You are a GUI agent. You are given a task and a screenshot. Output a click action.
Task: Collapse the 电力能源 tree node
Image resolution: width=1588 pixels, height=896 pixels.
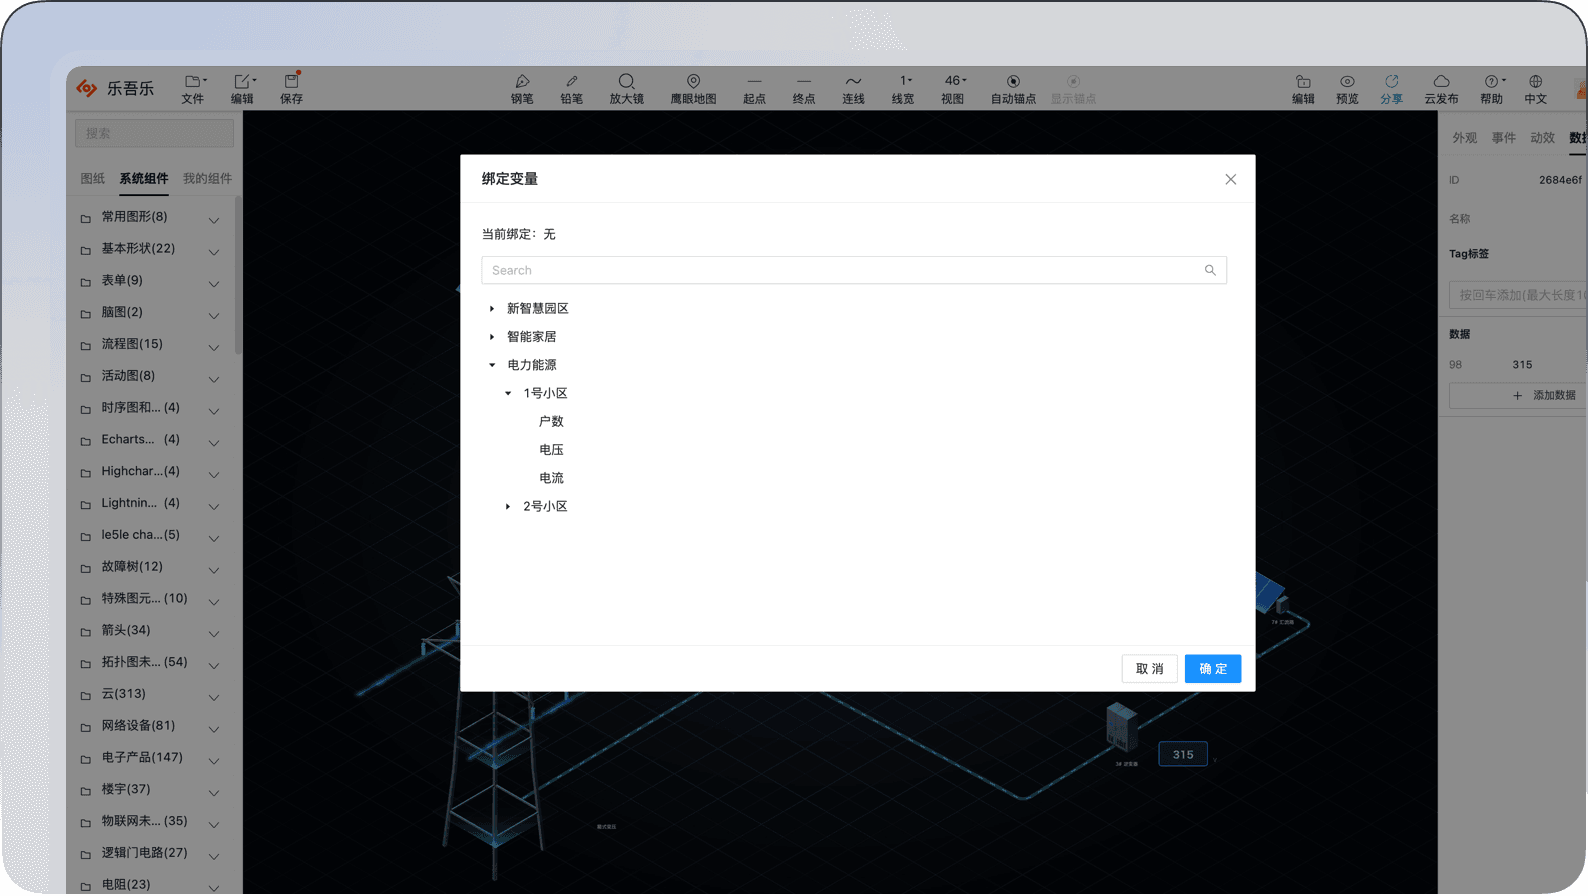pos(492,365)
